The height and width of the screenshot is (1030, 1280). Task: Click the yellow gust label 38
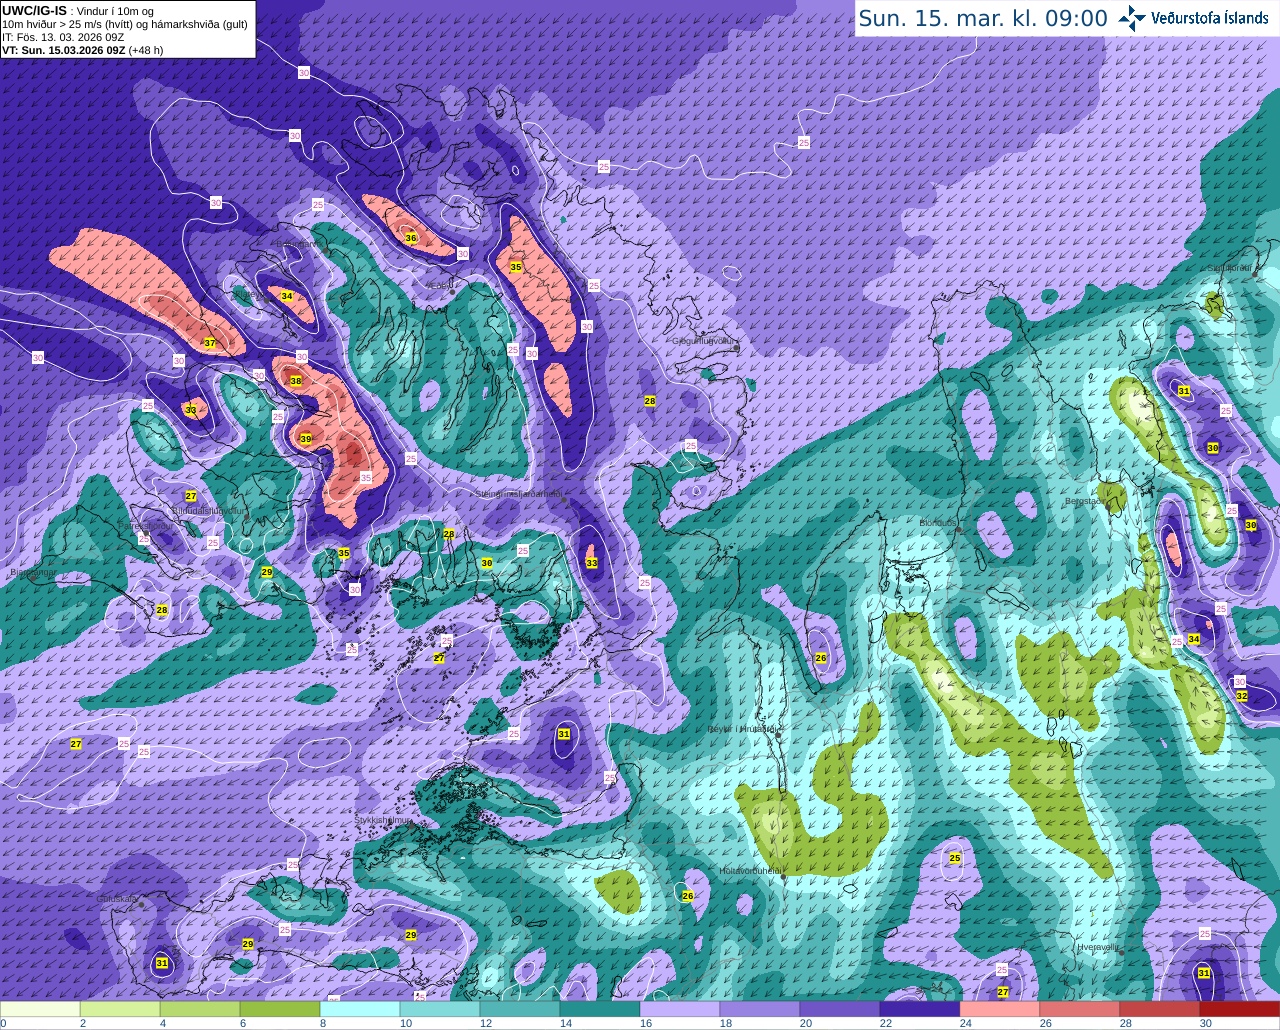[x=295, y=381]
